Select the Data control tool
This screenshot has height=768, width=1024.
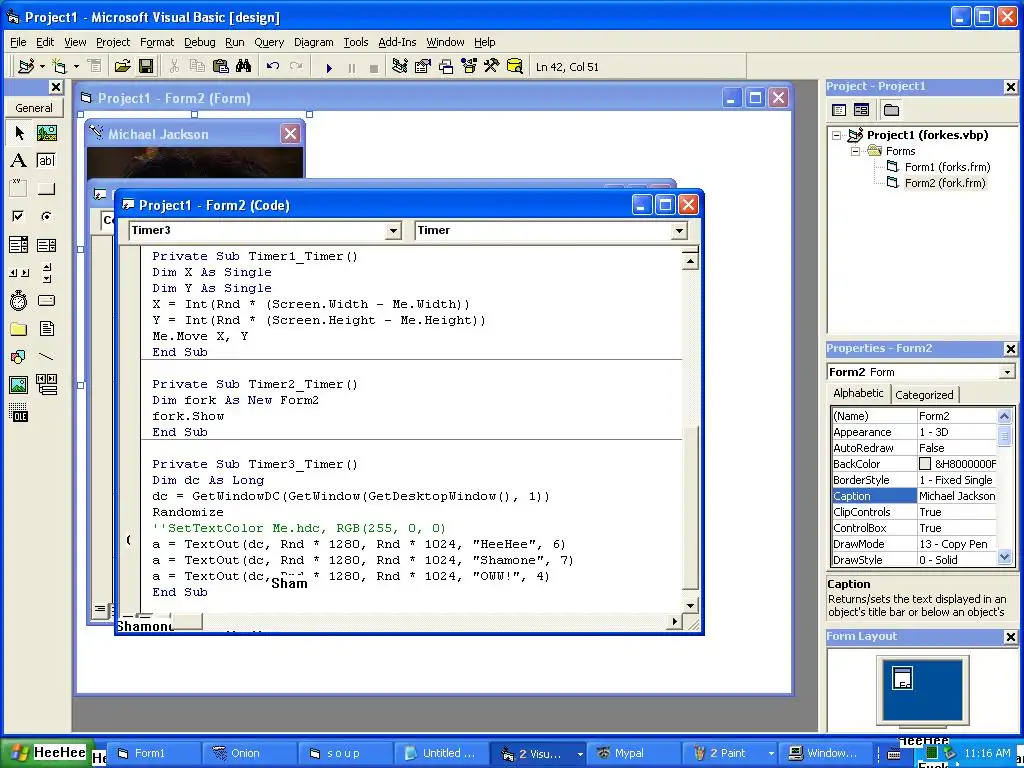tap(46, 385)
